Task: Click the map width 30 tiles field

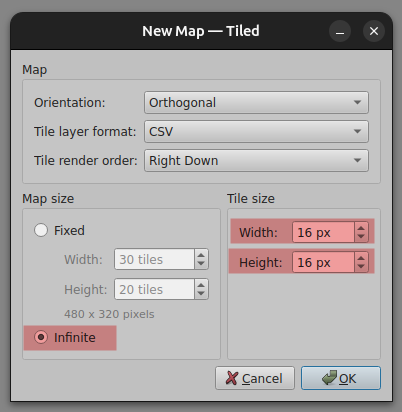Action: [154, 259]
